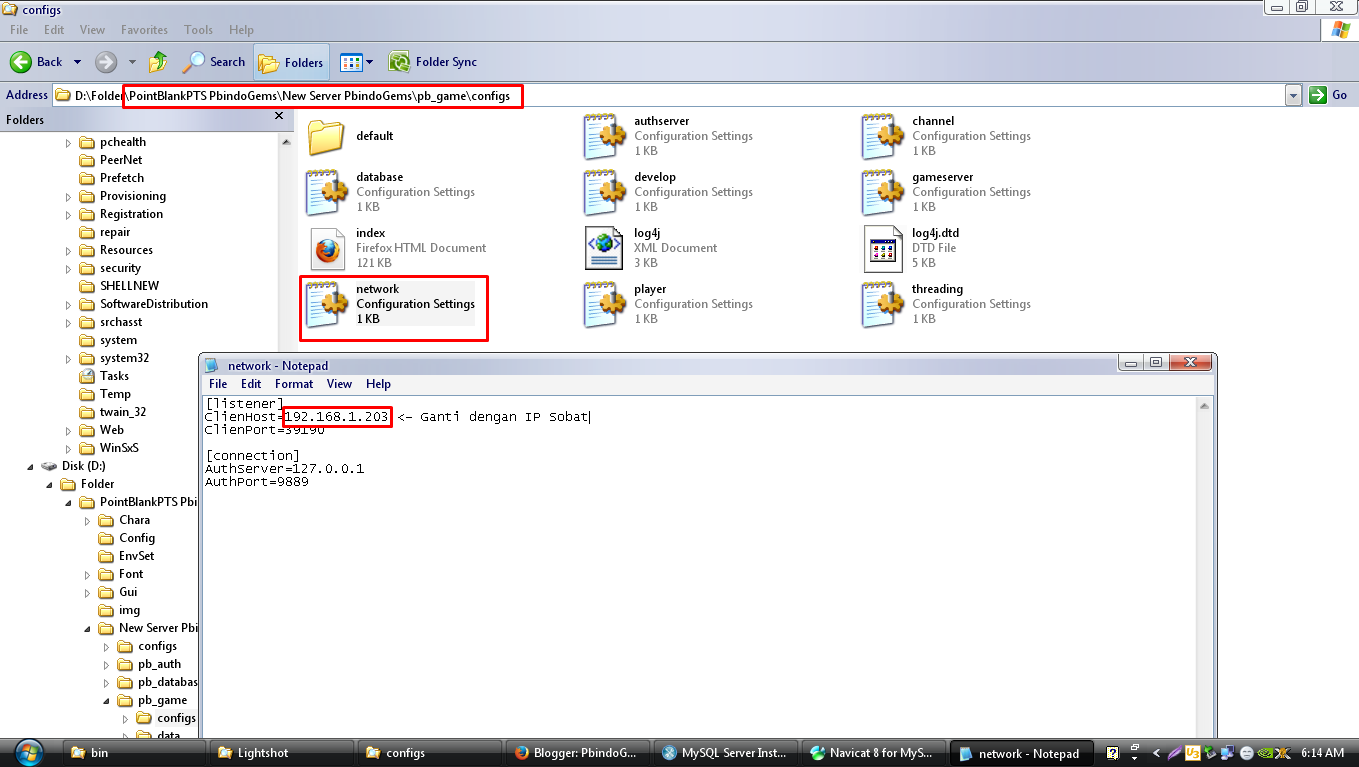Select the threading config file
Screen dimensions: 1359x767
pos(882,305)
